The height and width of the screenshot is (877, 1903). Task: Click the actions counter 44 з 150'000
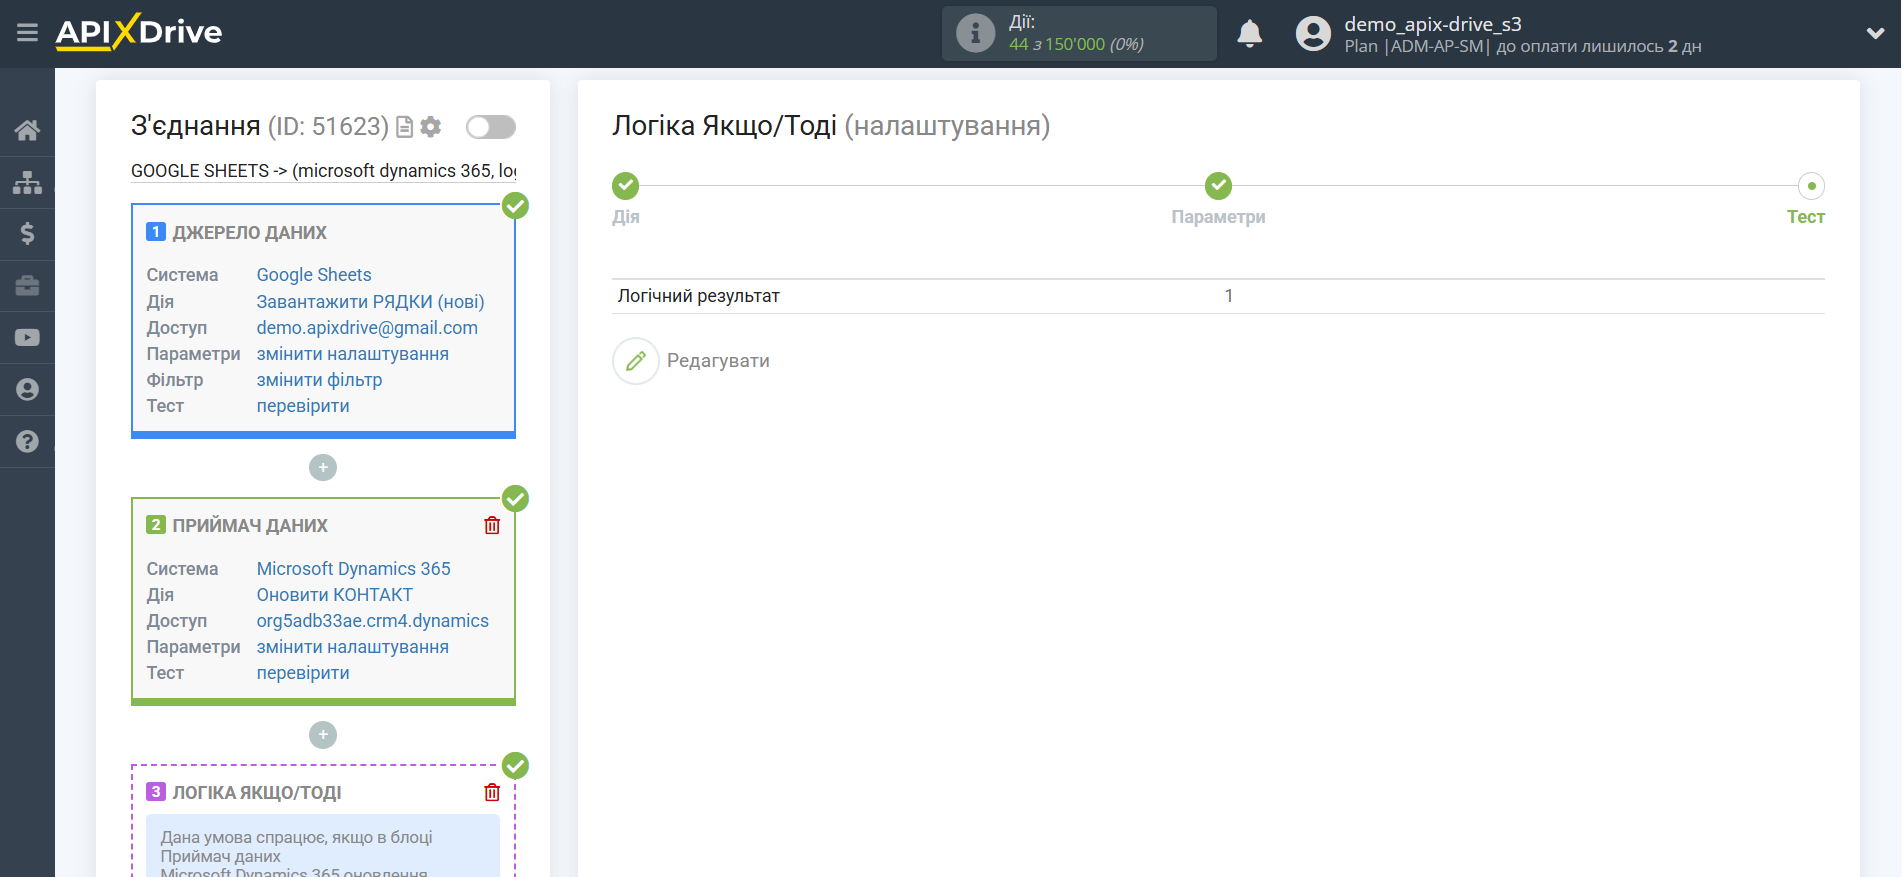[1076, 44]
